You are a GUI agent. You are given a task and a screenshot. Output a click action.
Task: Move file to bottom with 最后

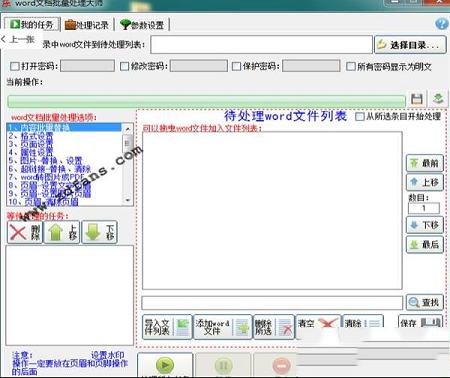point(425,244)
